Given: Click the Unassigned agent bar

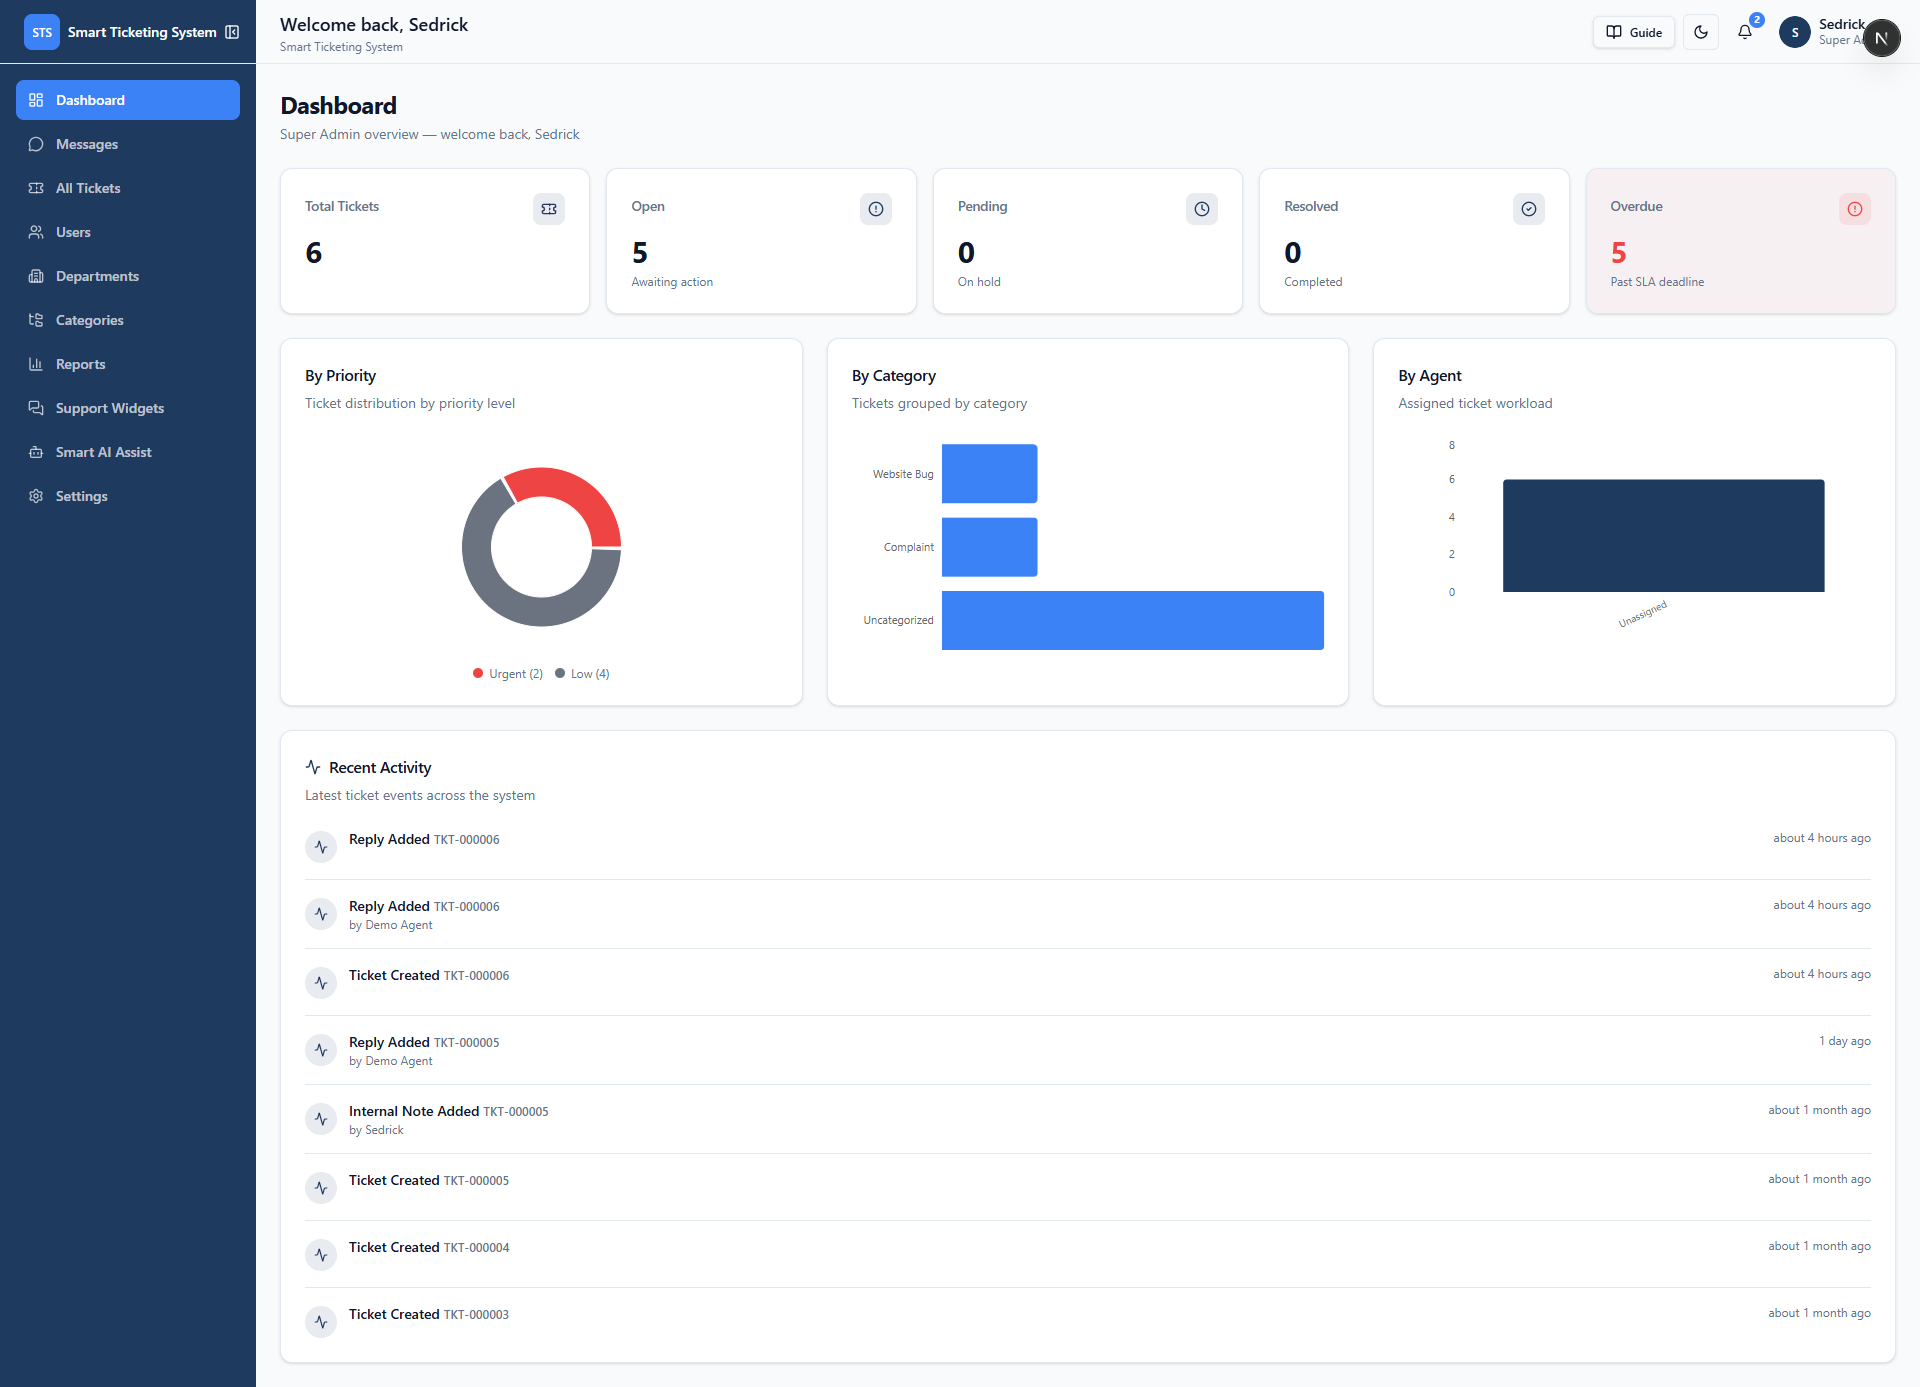Looking at the screenshot, I should (1663, 536).
